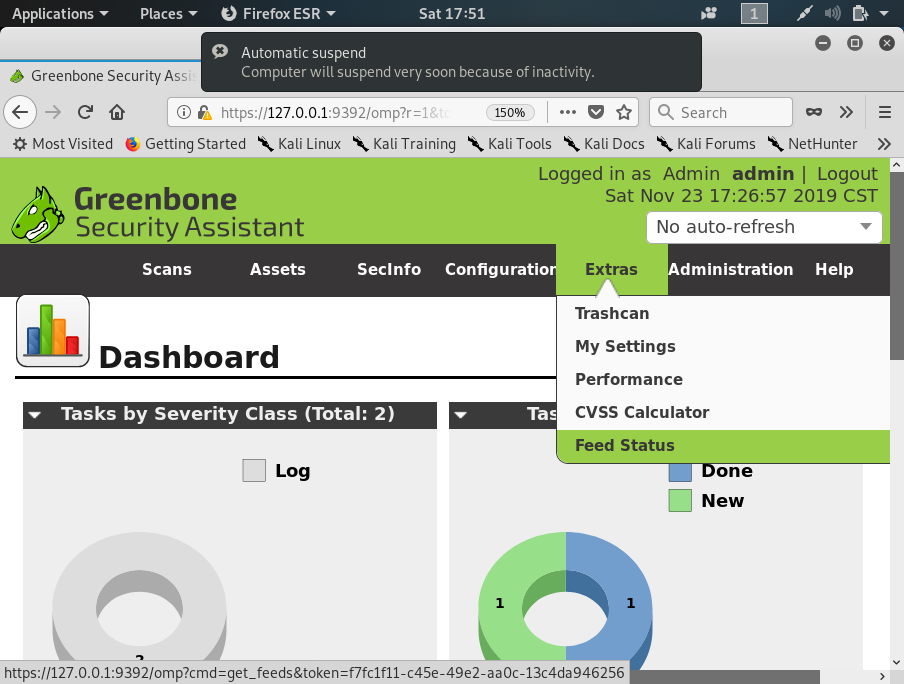Open the Firefox home page
This screenshot has width=904, height=684.
coord(117,112)
